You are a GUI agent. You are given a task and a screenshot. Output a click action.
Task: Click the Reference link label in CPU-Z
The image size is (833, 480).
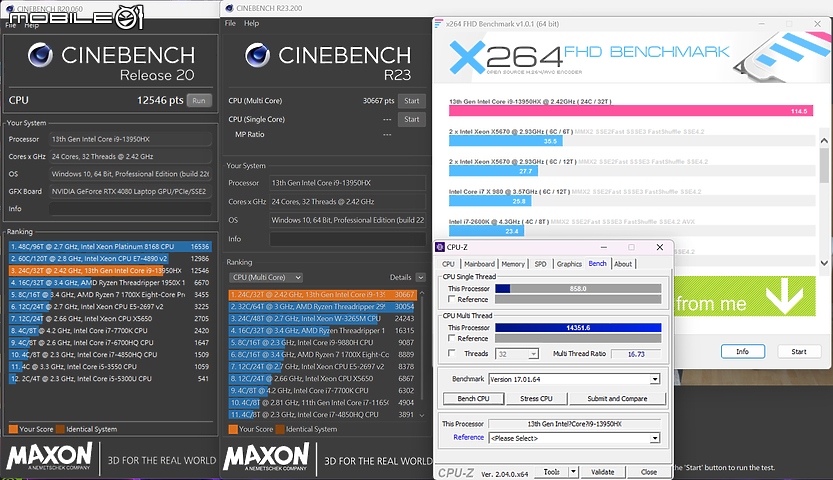tap(469, 437)
